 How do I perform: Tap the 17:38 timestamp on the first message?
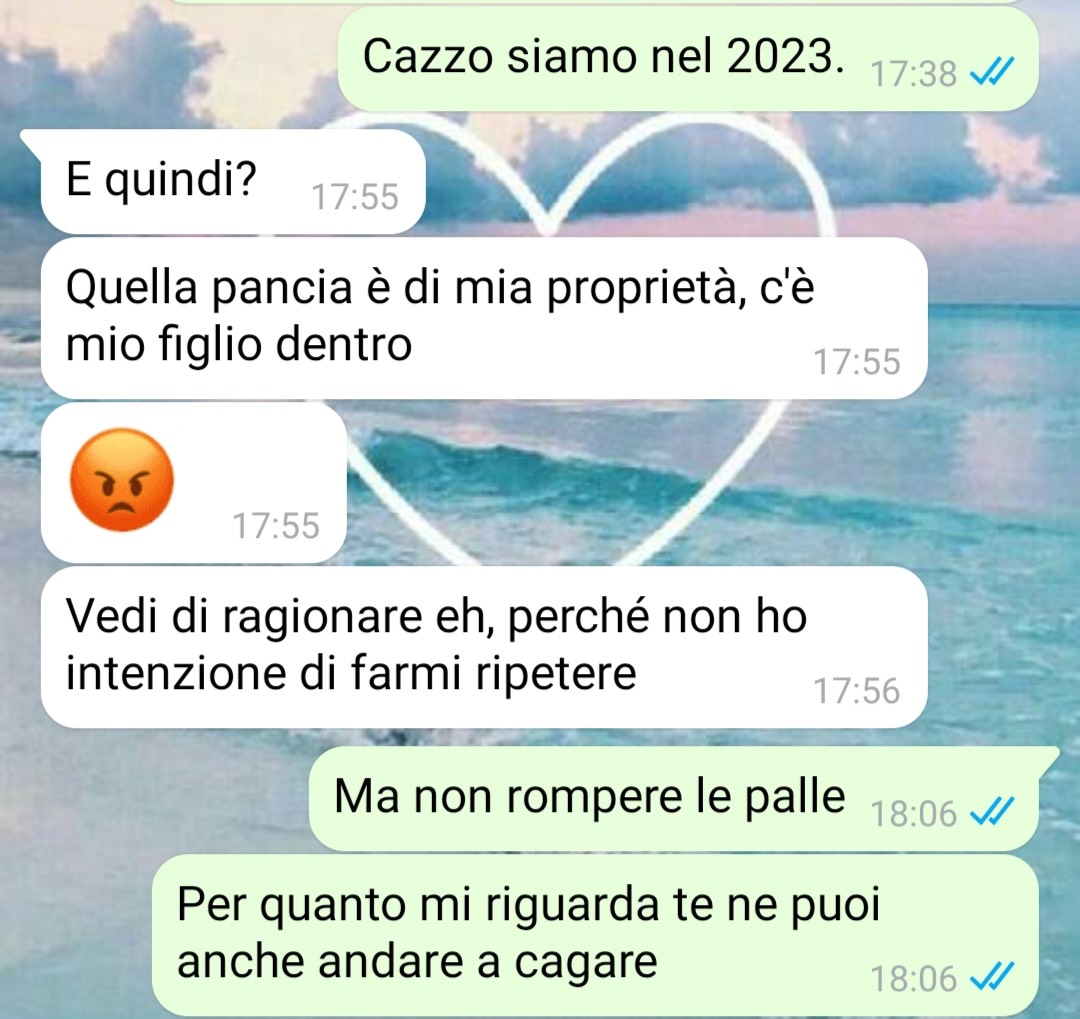(914, 74)
